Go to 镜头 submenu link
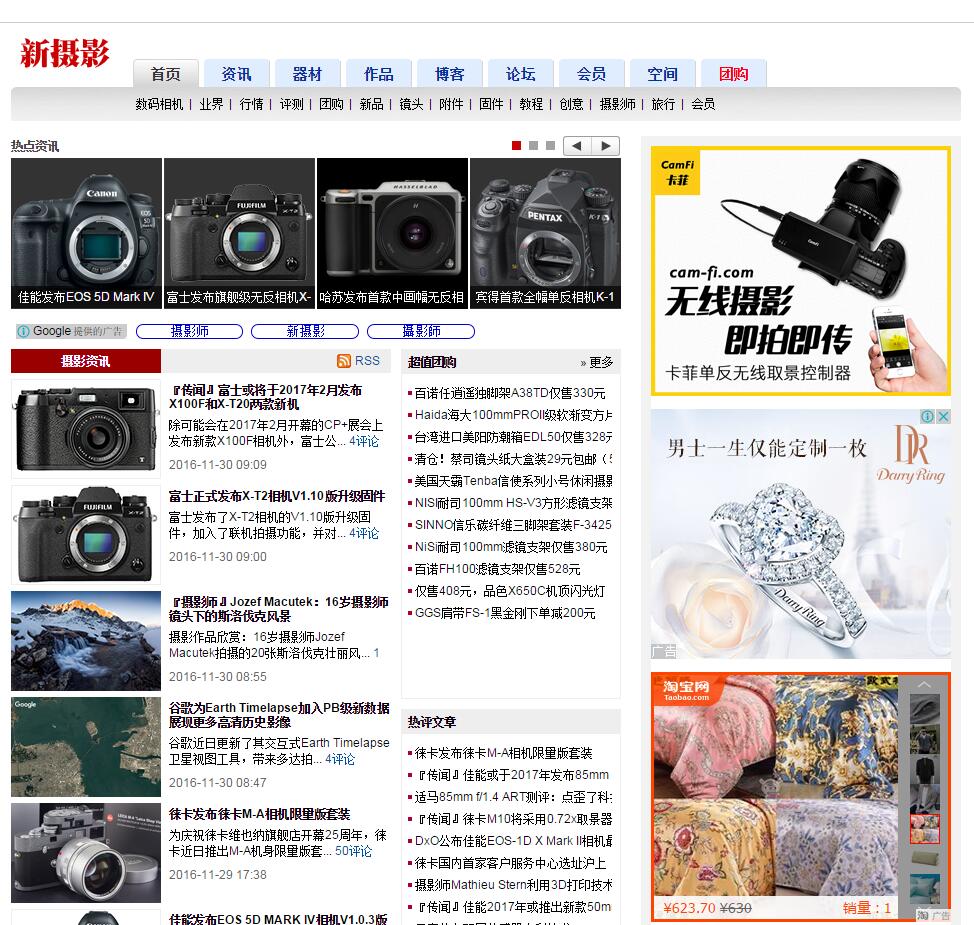 click(411, 104)
